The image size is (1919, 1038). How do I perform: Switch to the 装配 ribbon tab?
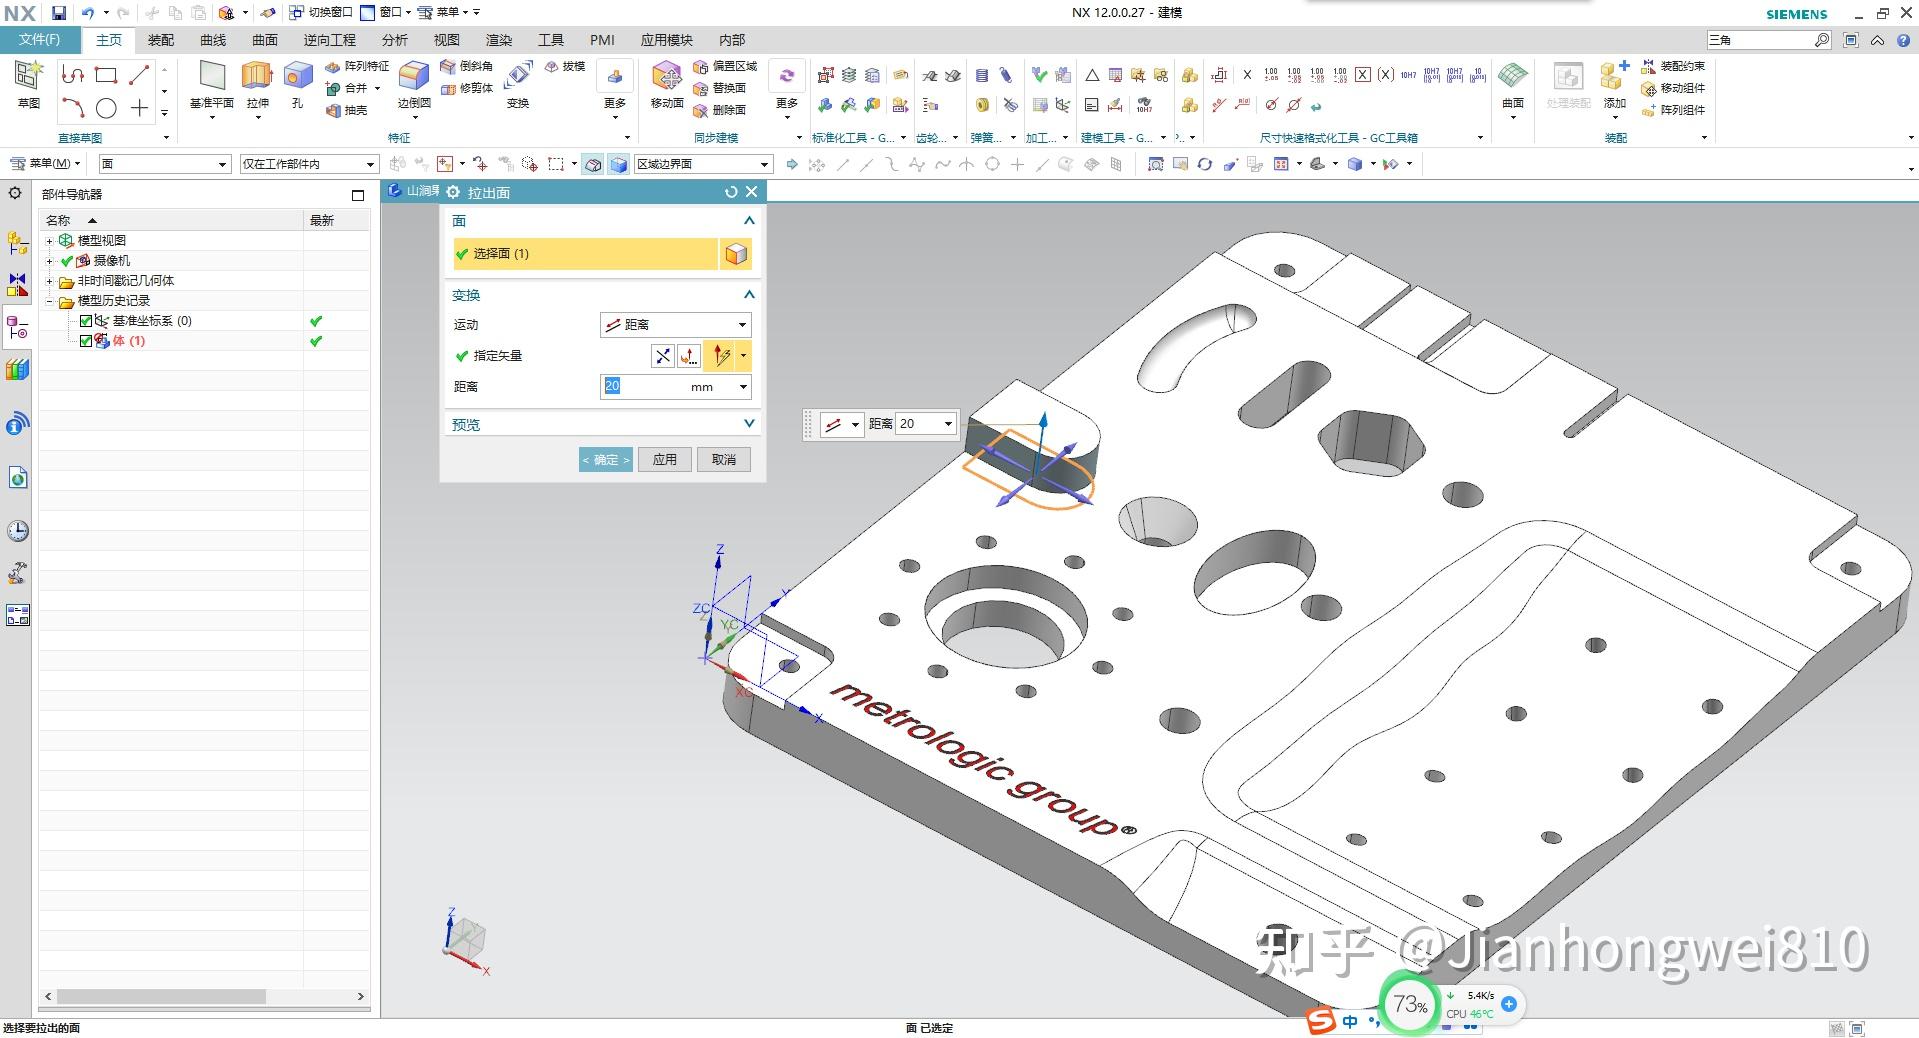[x=161, y=40]
